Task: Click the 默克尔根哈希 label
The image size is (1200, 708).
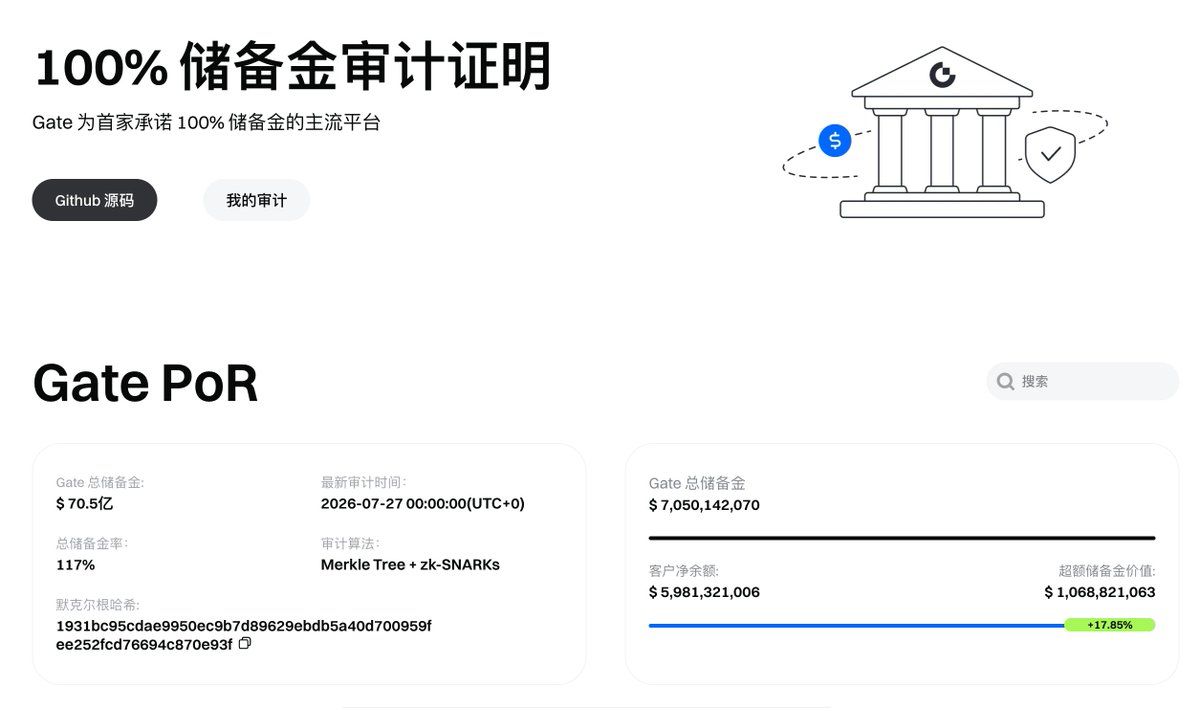Action: 98,605
